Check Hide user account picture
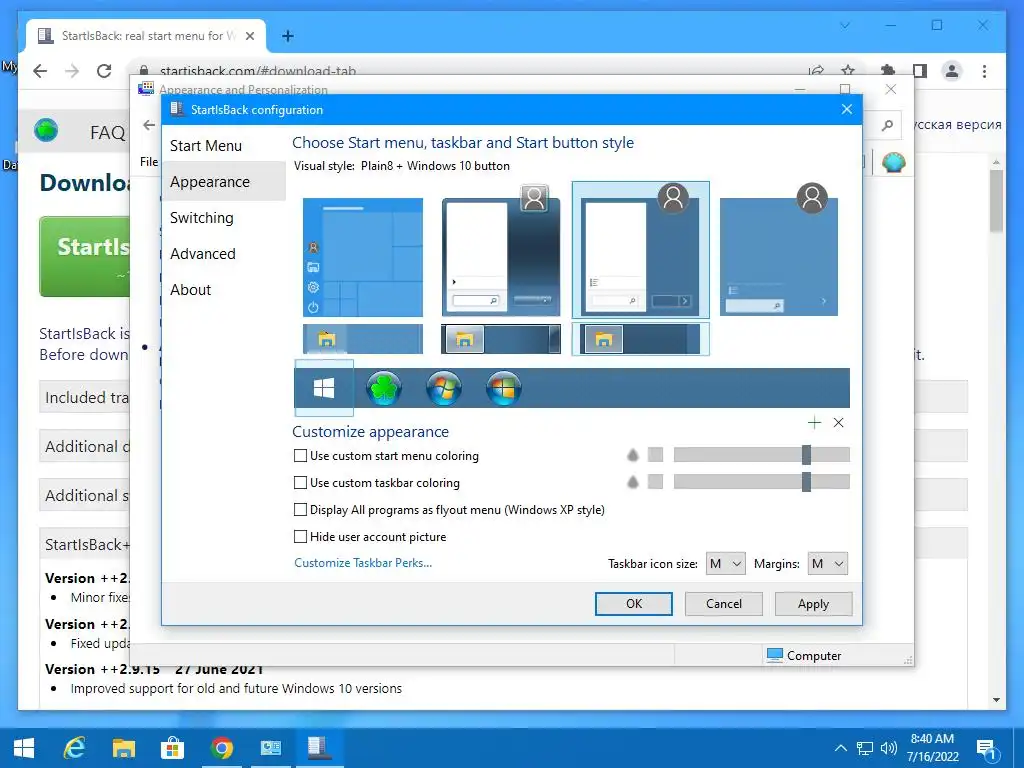The image size is (1024, 768). (x=300, y=537)
